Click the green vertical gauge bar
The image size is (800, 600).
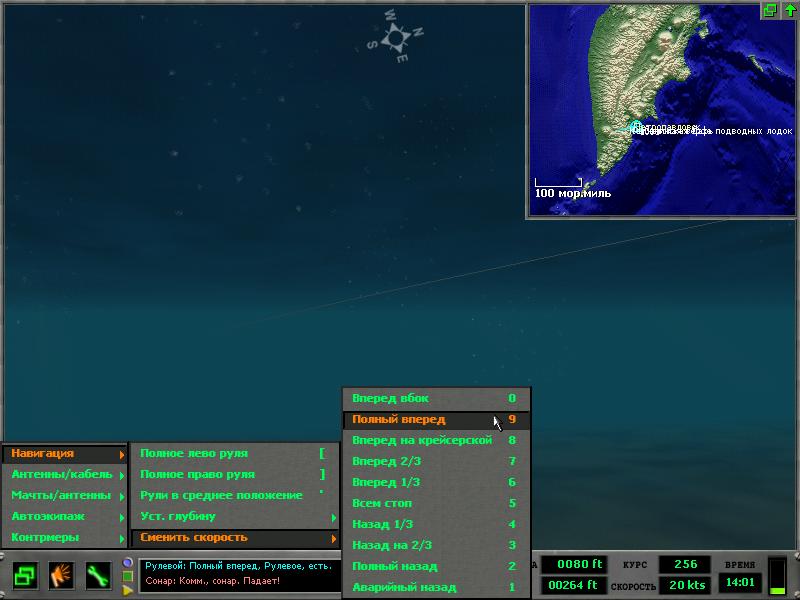[777, 576]
